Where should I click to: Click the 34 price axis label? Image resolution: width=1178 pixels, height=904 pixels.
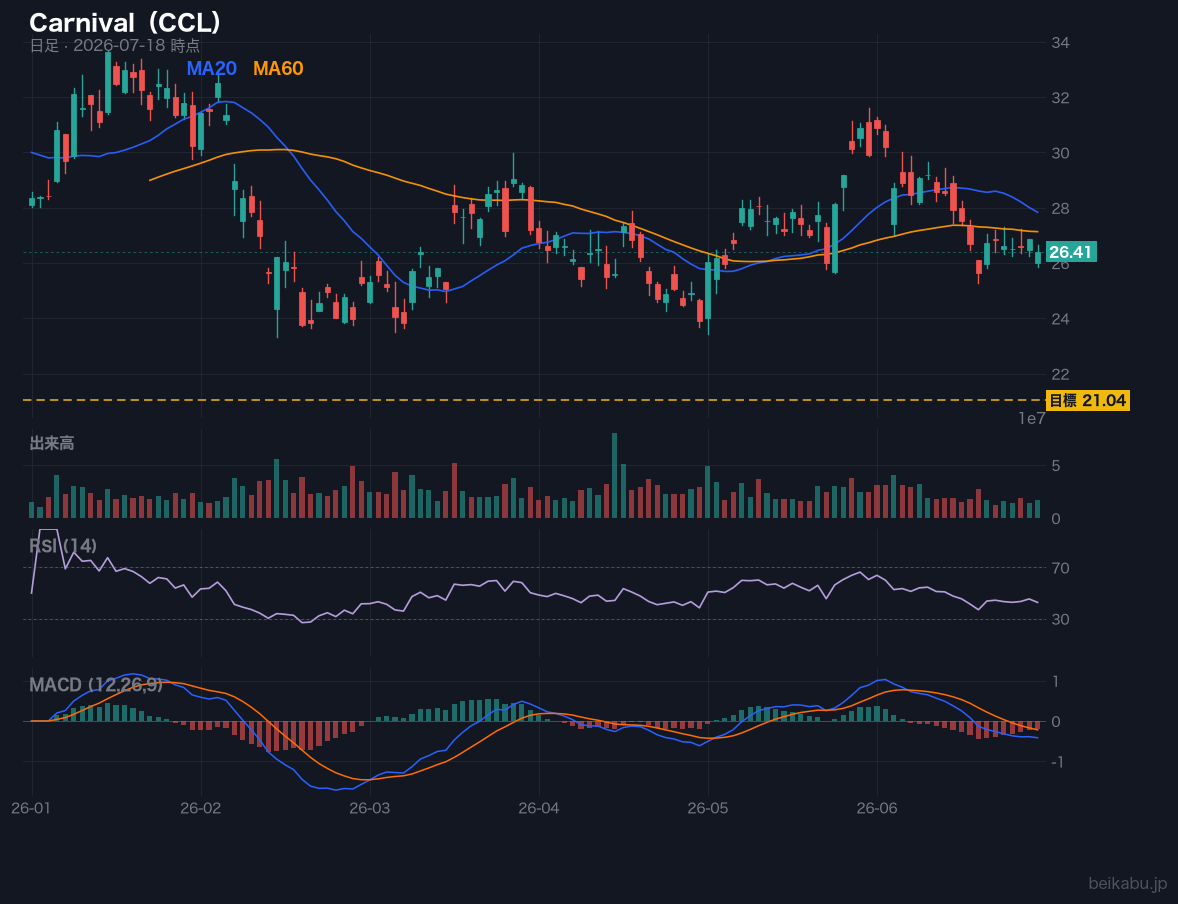[1060, 43]
